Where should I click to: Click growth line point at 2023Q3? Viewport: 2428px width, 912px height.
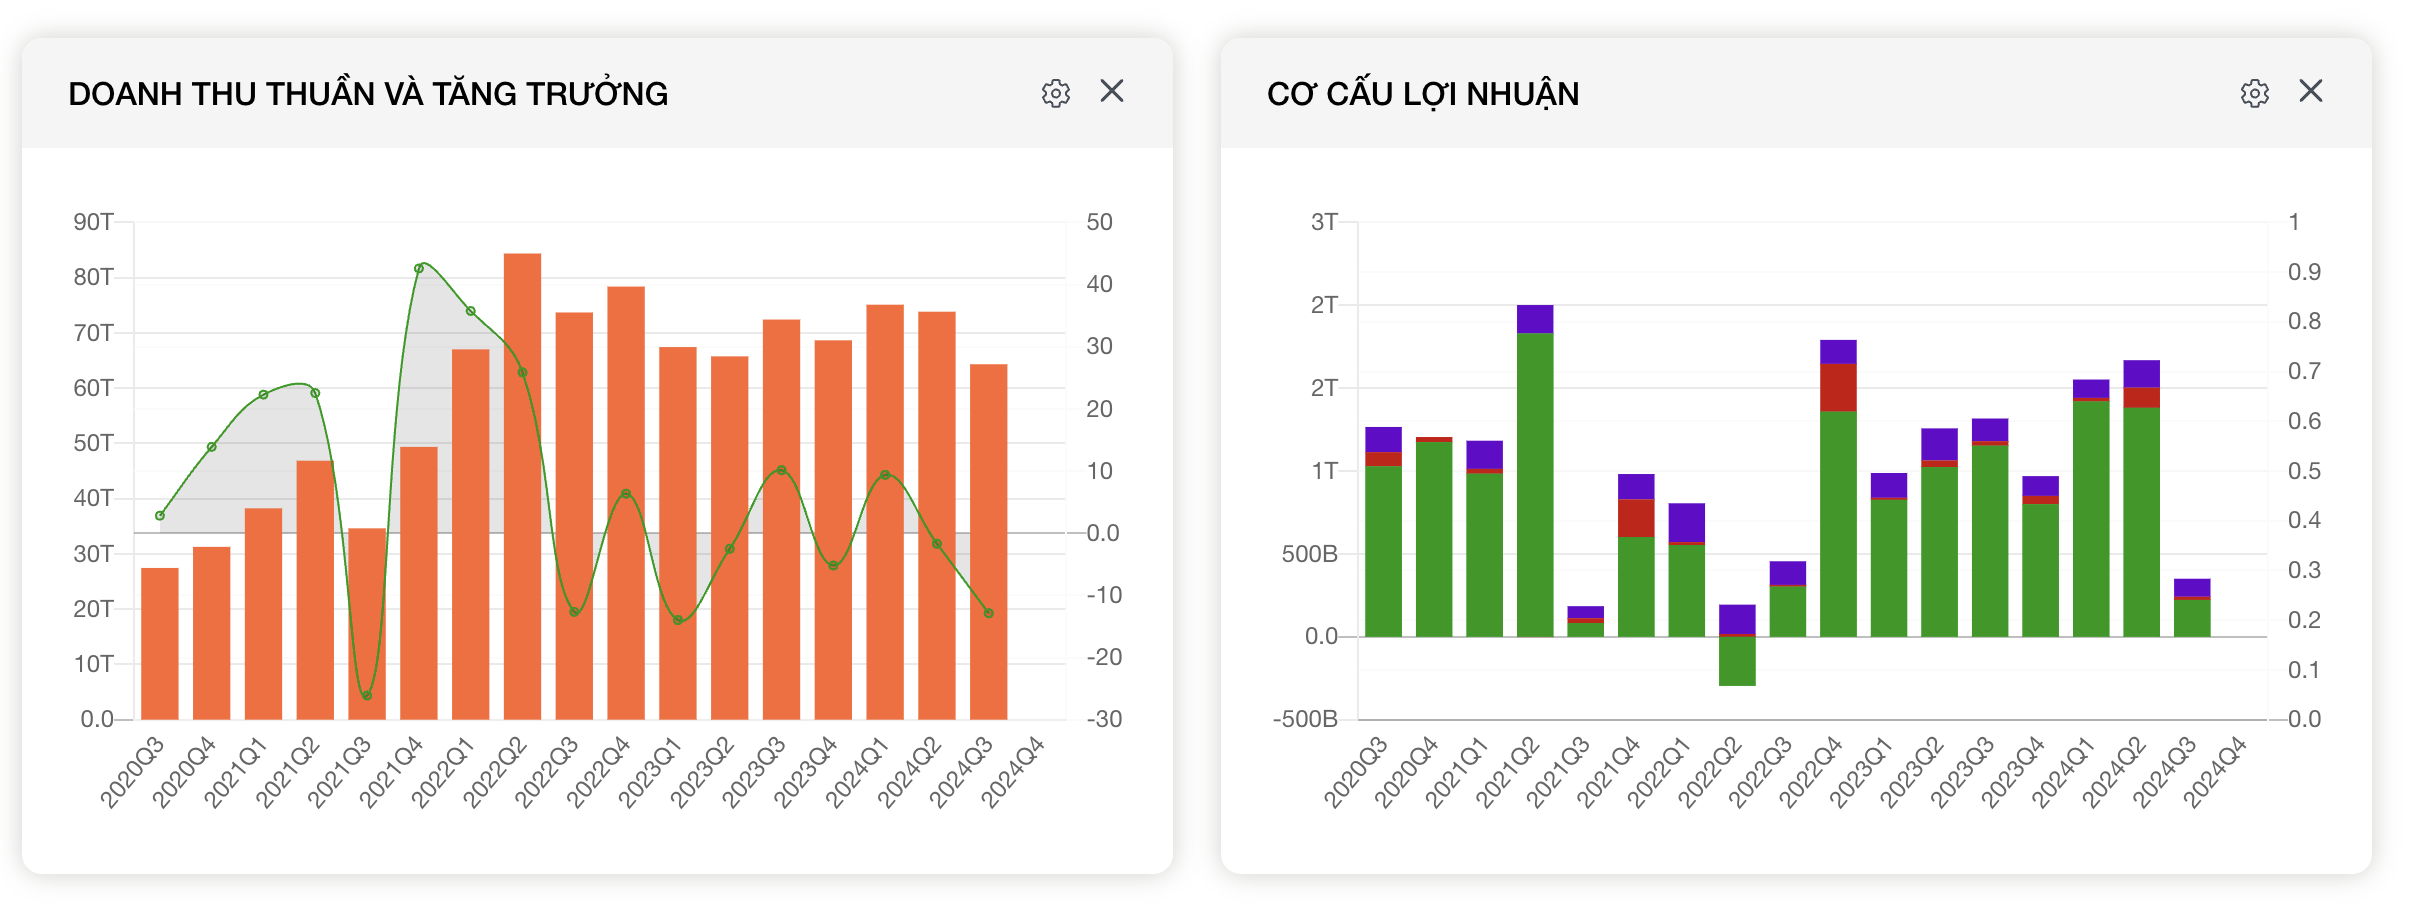click(781, 470)
